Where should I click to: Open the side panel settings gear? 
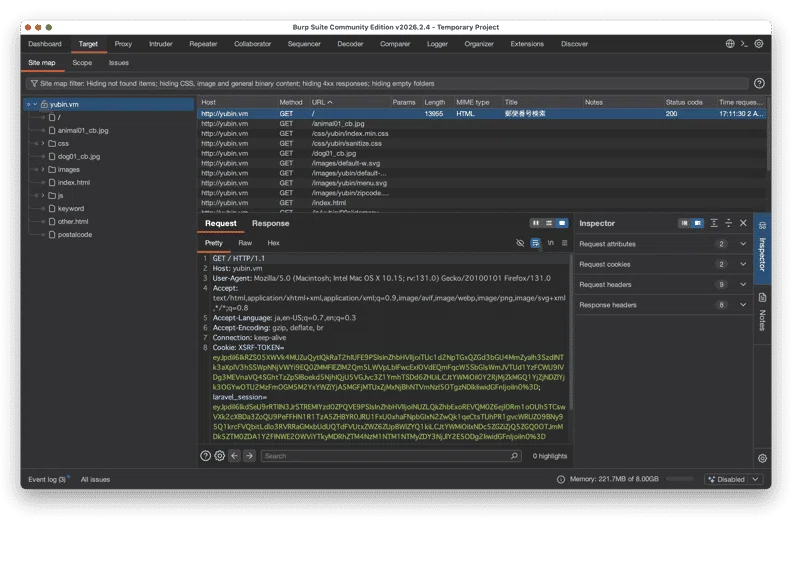tap(762, 458)
